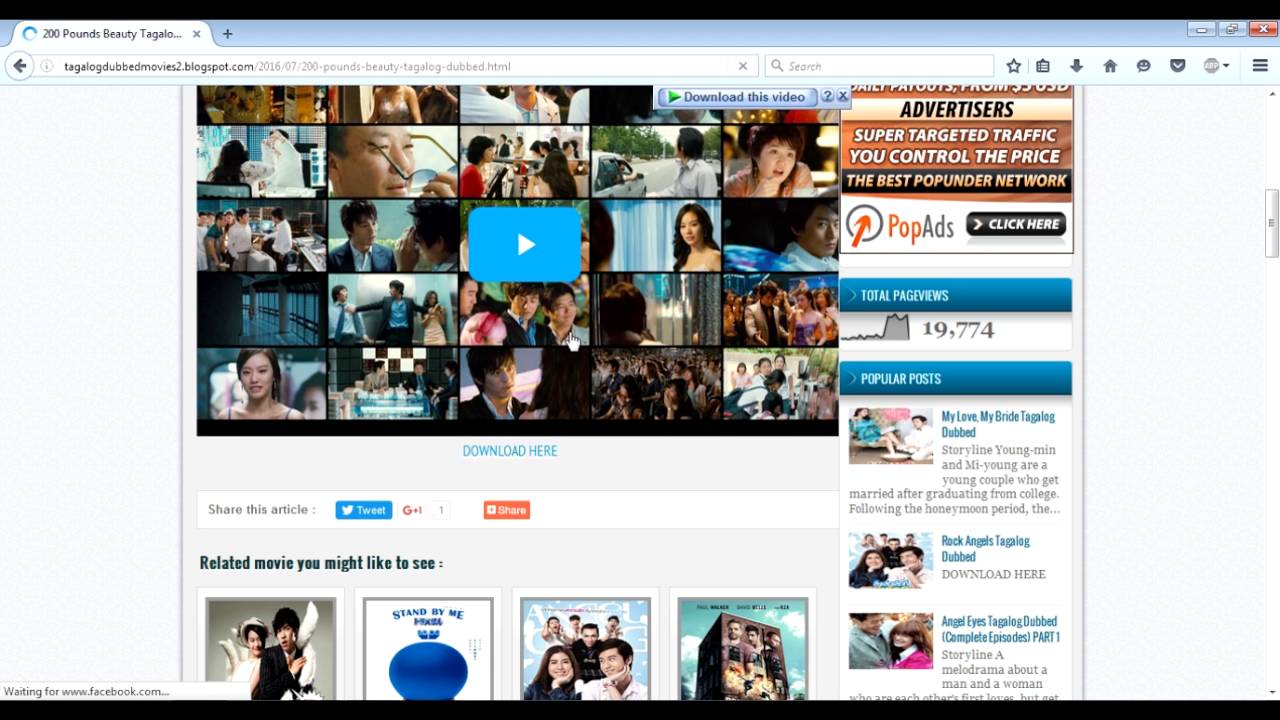Open the Firefox hamburger menu
Screen dimensions: 1280x720
[1260, 66]
